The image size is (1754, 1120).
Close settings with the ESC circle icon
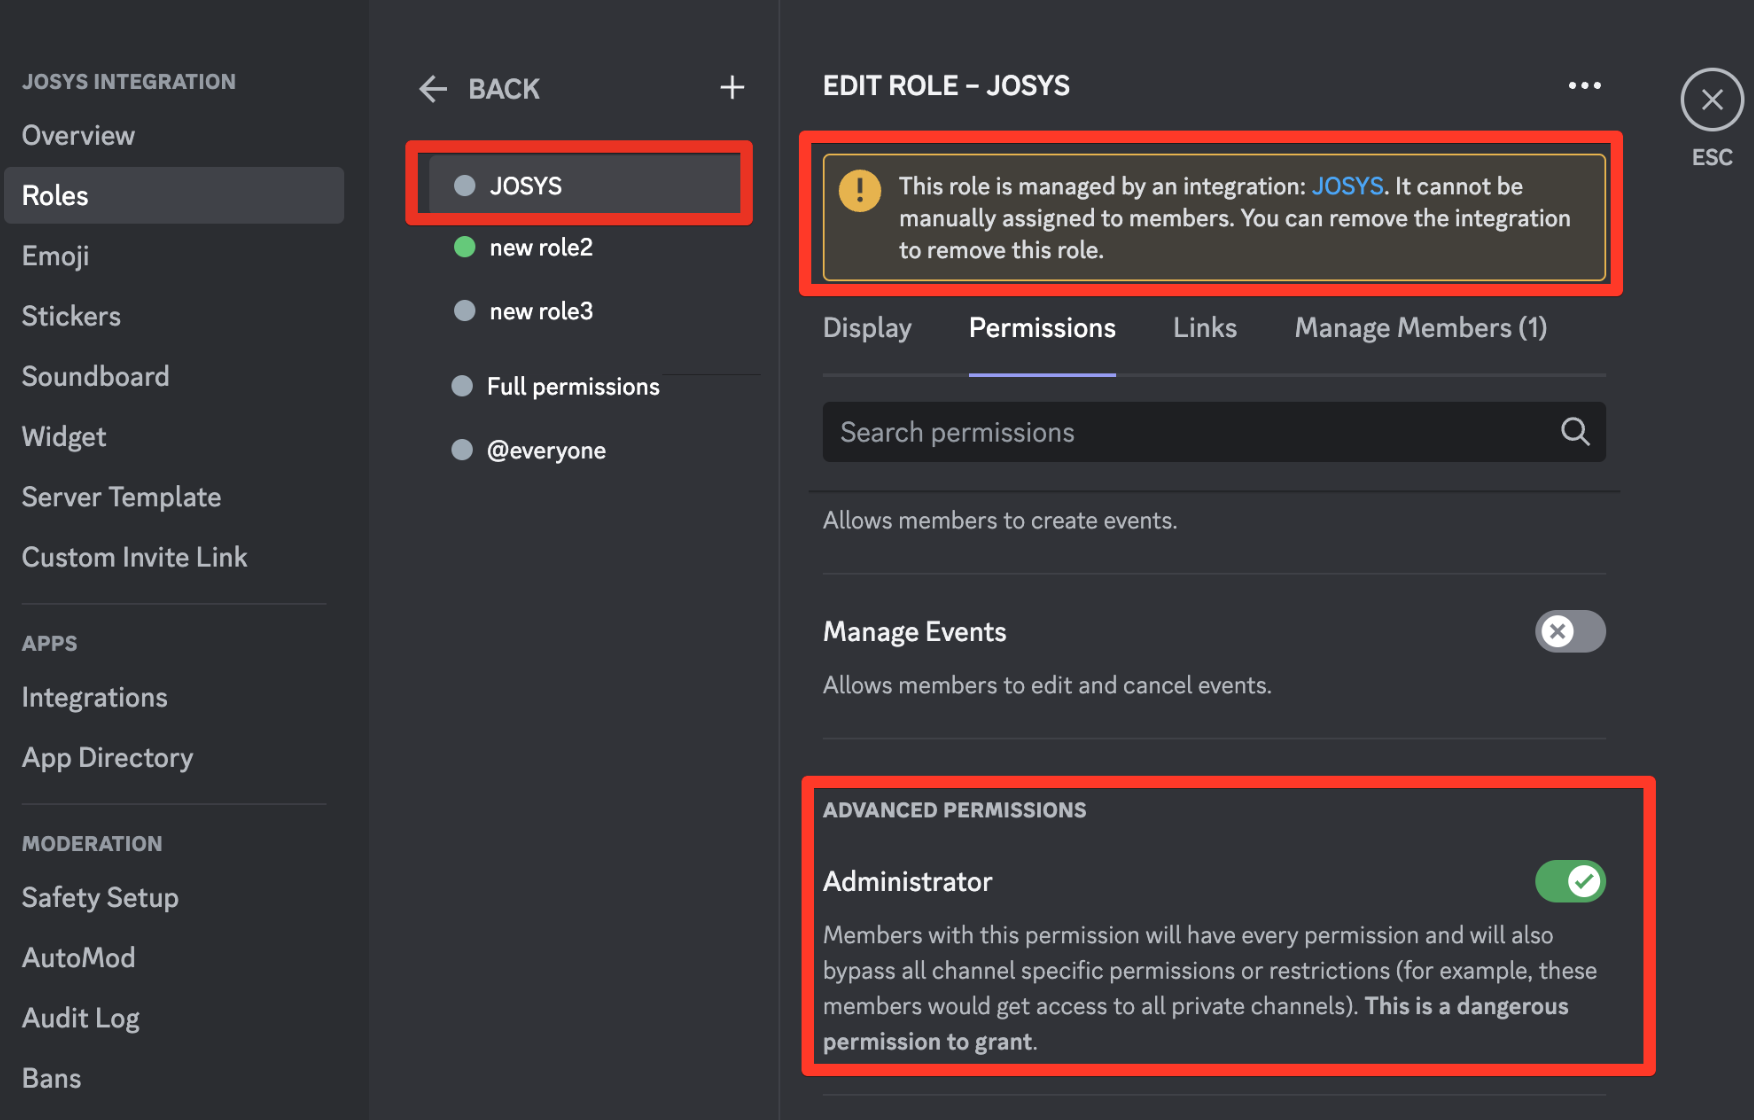pos(1712,100)
